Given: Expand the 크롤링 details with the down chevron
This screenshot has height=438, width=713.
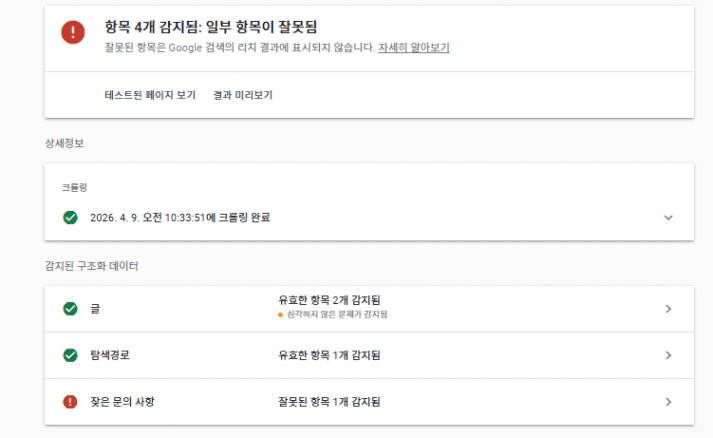Looking at the screenshot, I should point(668,217).
